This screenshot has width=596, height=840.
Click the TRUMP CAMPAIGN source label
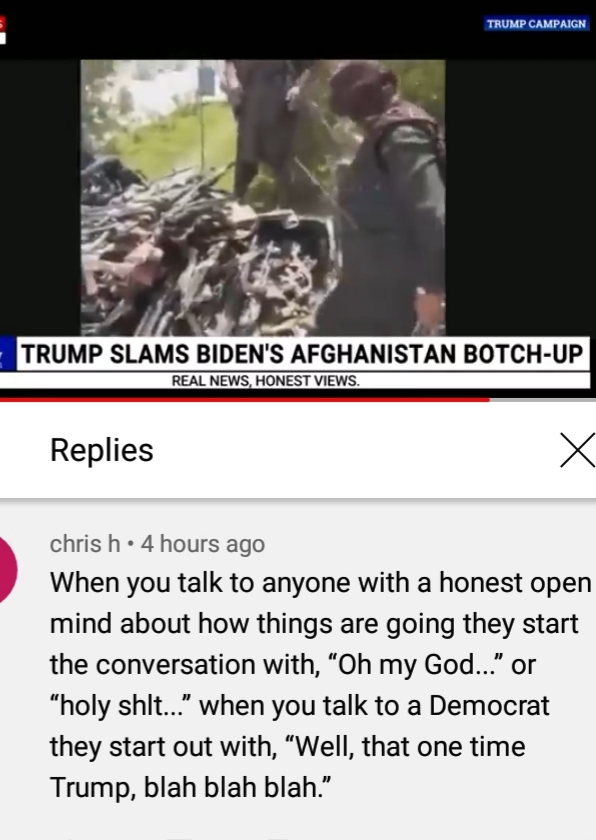(537, 24)
